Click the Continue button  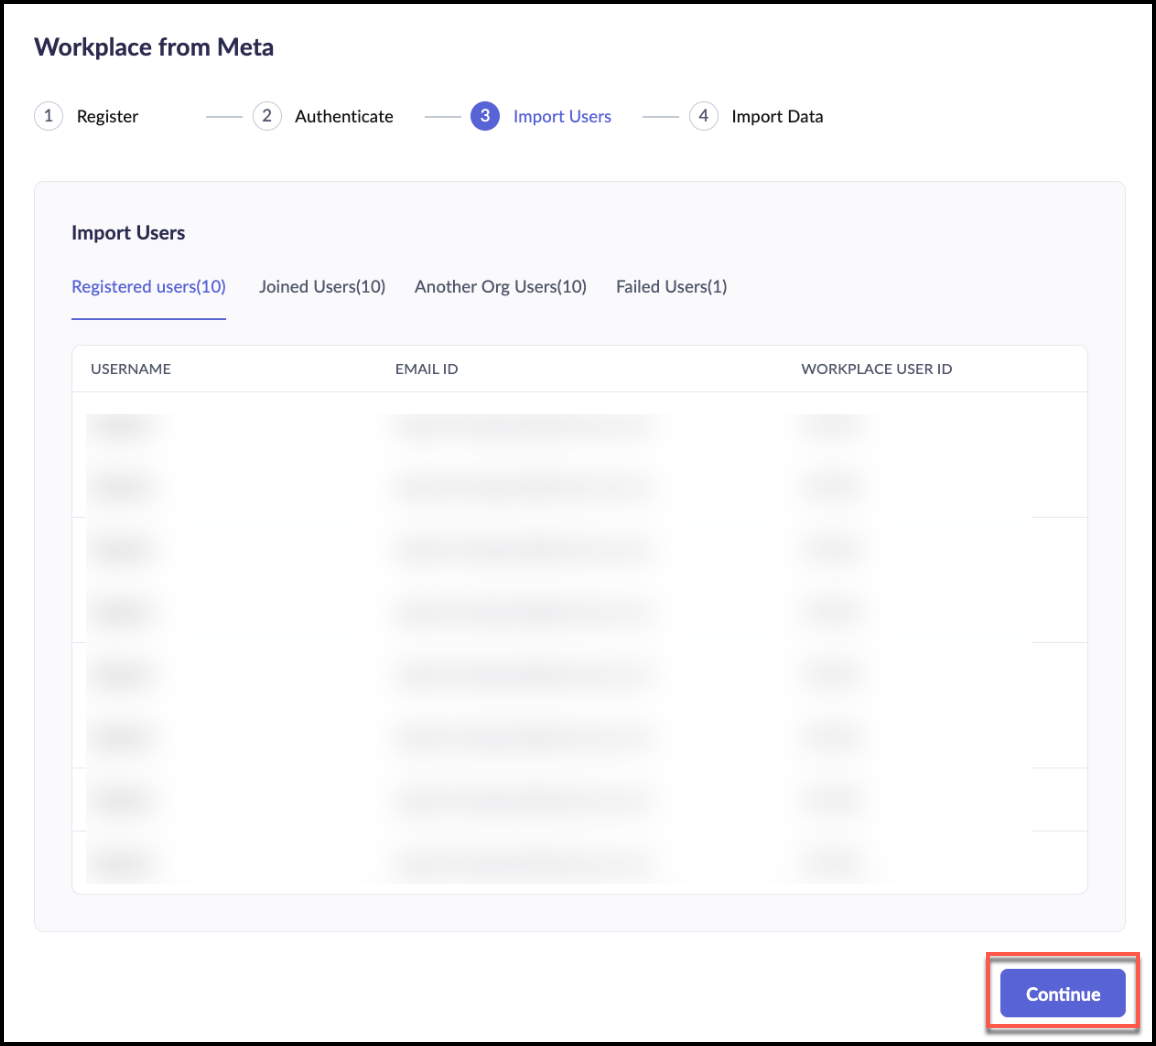point(1062,993)
